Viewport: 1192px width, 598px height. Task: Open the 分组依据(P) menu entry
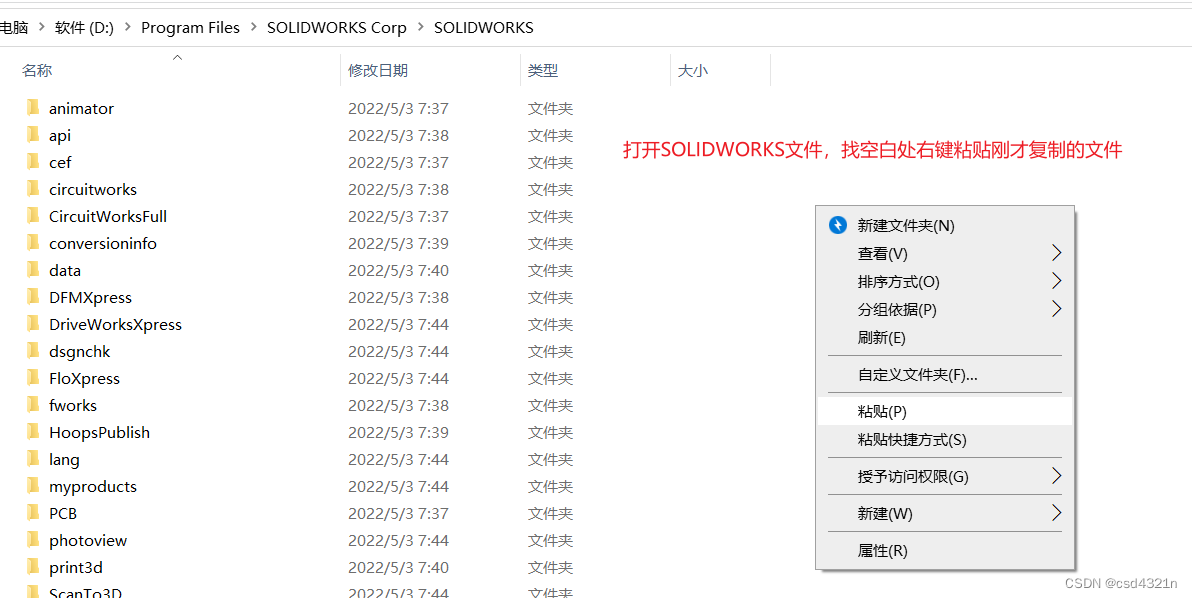click(x=944, y=309)
